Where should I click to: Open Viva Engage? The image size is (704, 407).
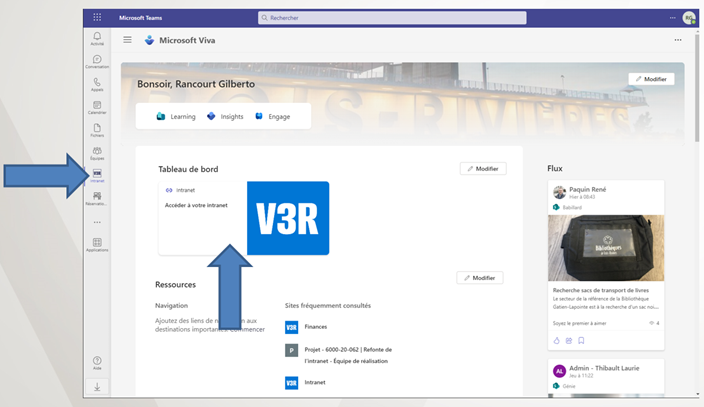click(x=273, y=116)
